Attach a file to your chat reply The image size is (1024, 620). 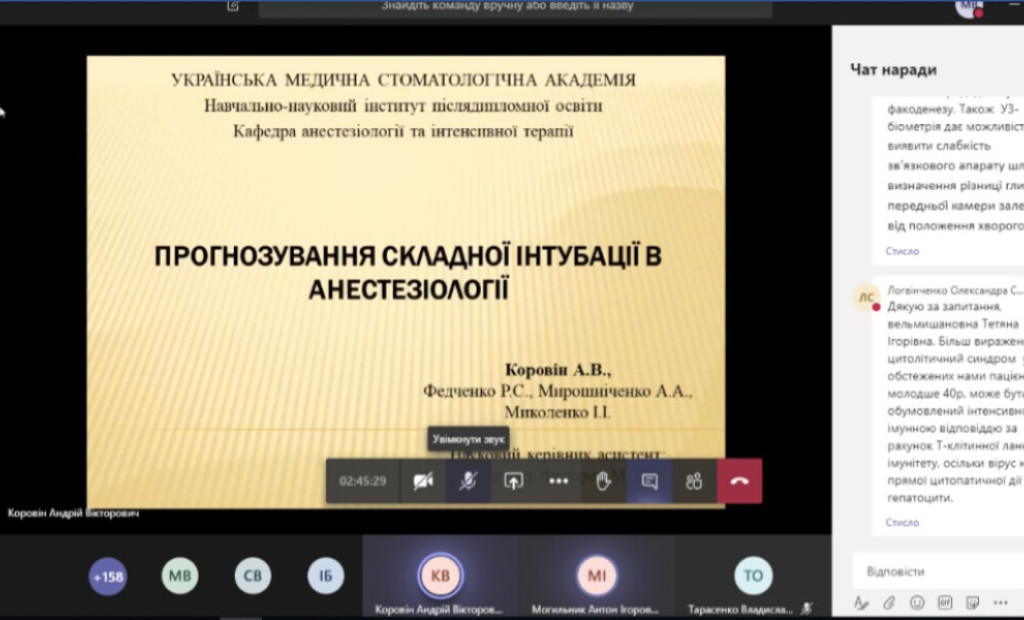(889, 604)
